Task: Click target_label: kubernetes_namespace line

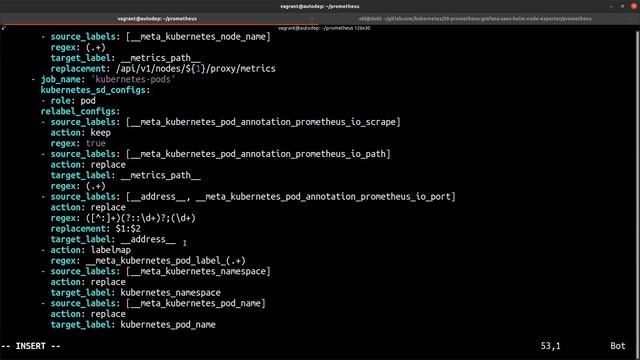Action: [x=136, y=293]
